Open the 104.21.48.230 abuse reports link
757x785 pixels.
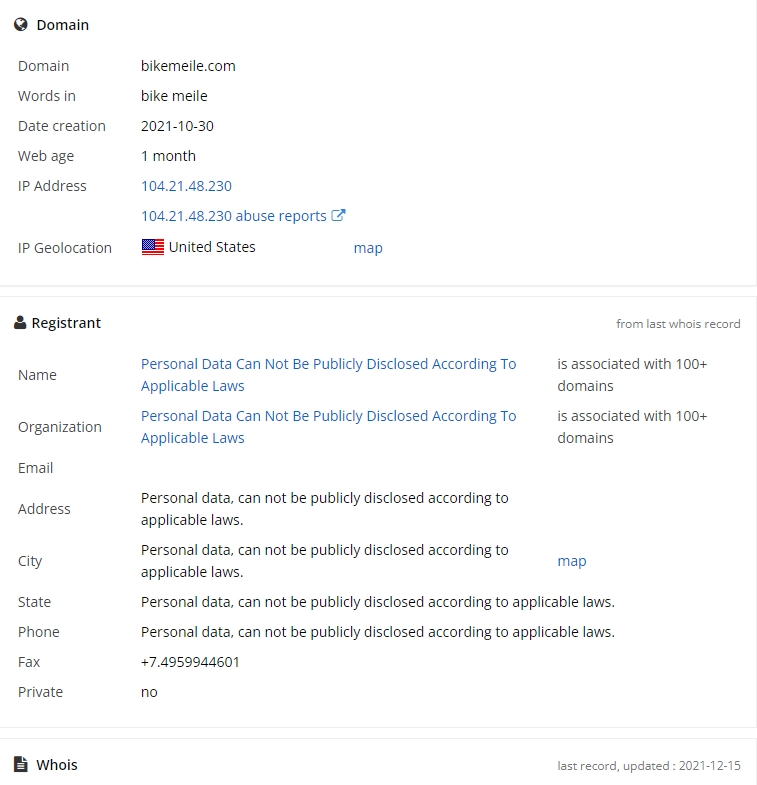(234, 216)
